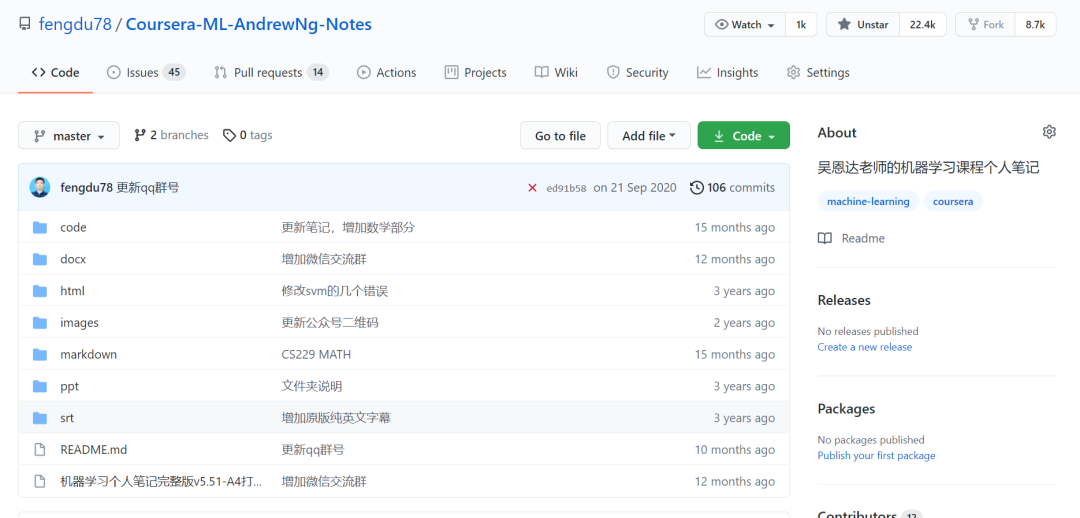The width and height of the screenshot is (1080, 518).
Task: Click the About settings gear icon
Action: [1049, 132]
